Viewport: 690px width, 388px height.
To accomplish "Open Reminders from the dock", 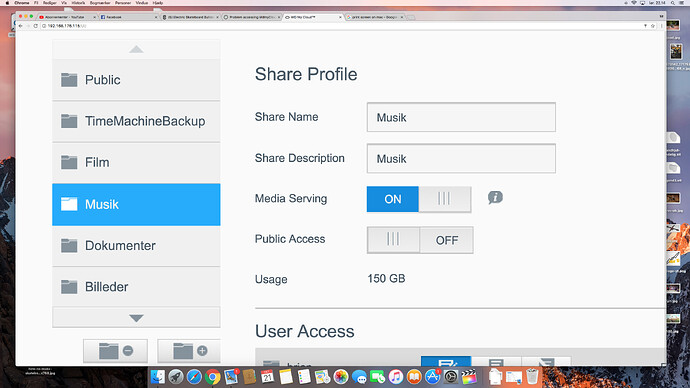I will (x=304, y=377).
